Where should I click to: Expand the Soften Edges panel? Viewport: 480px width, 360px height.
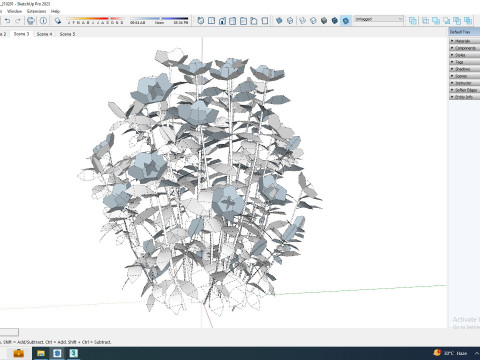pyautogui.click(x=465, y=90)
